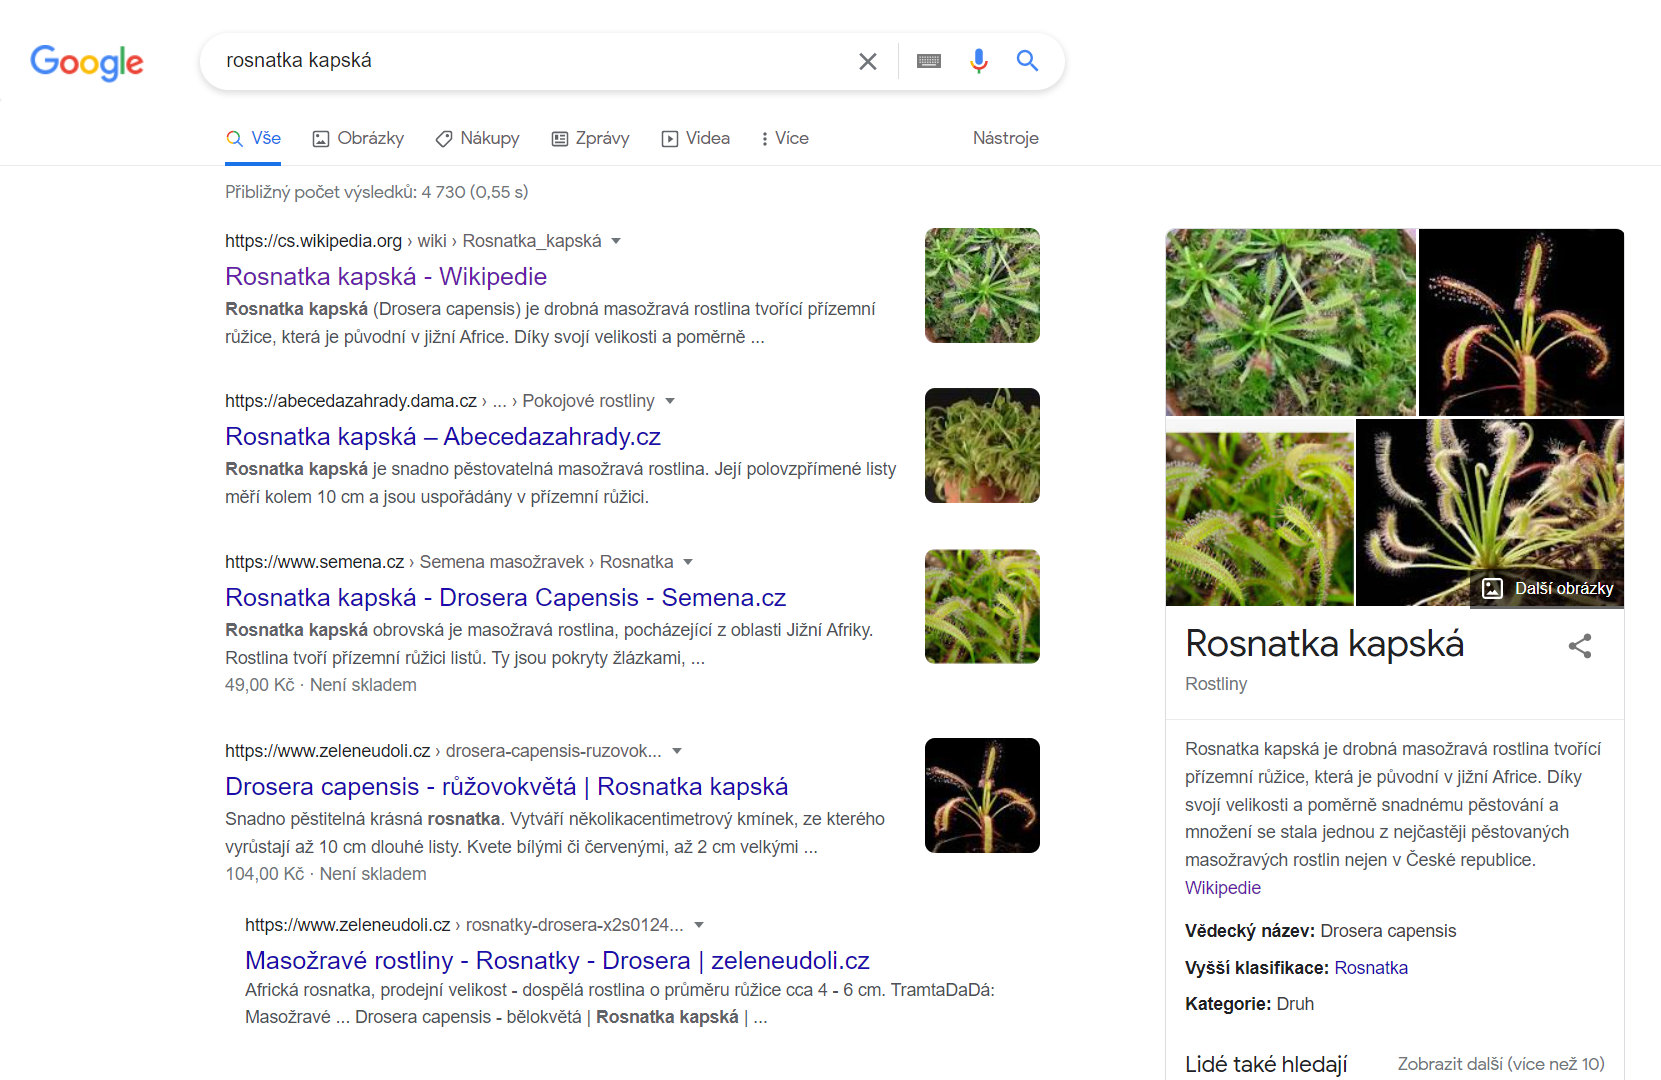Click the 'Lidé také hledají' heading

click(x=1266, y=1064)
